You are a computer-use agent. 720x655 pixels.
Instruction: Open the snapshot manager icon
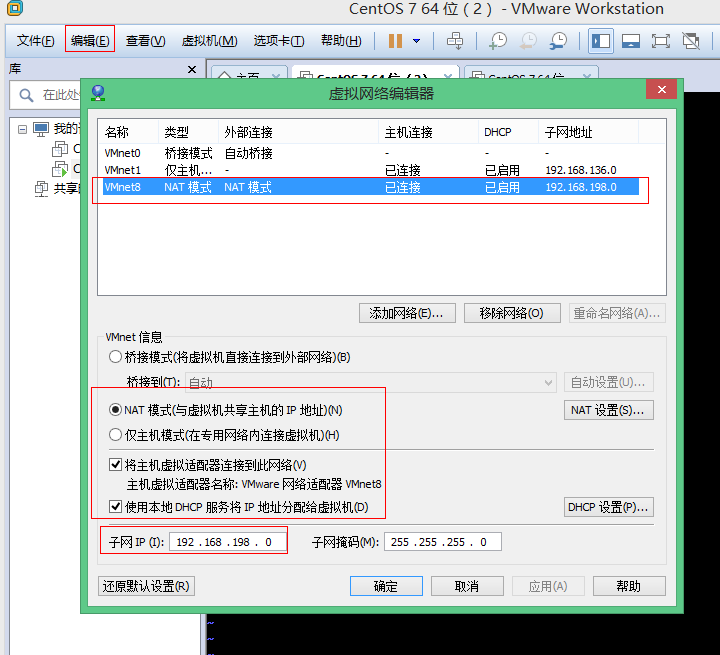[558, 41]
